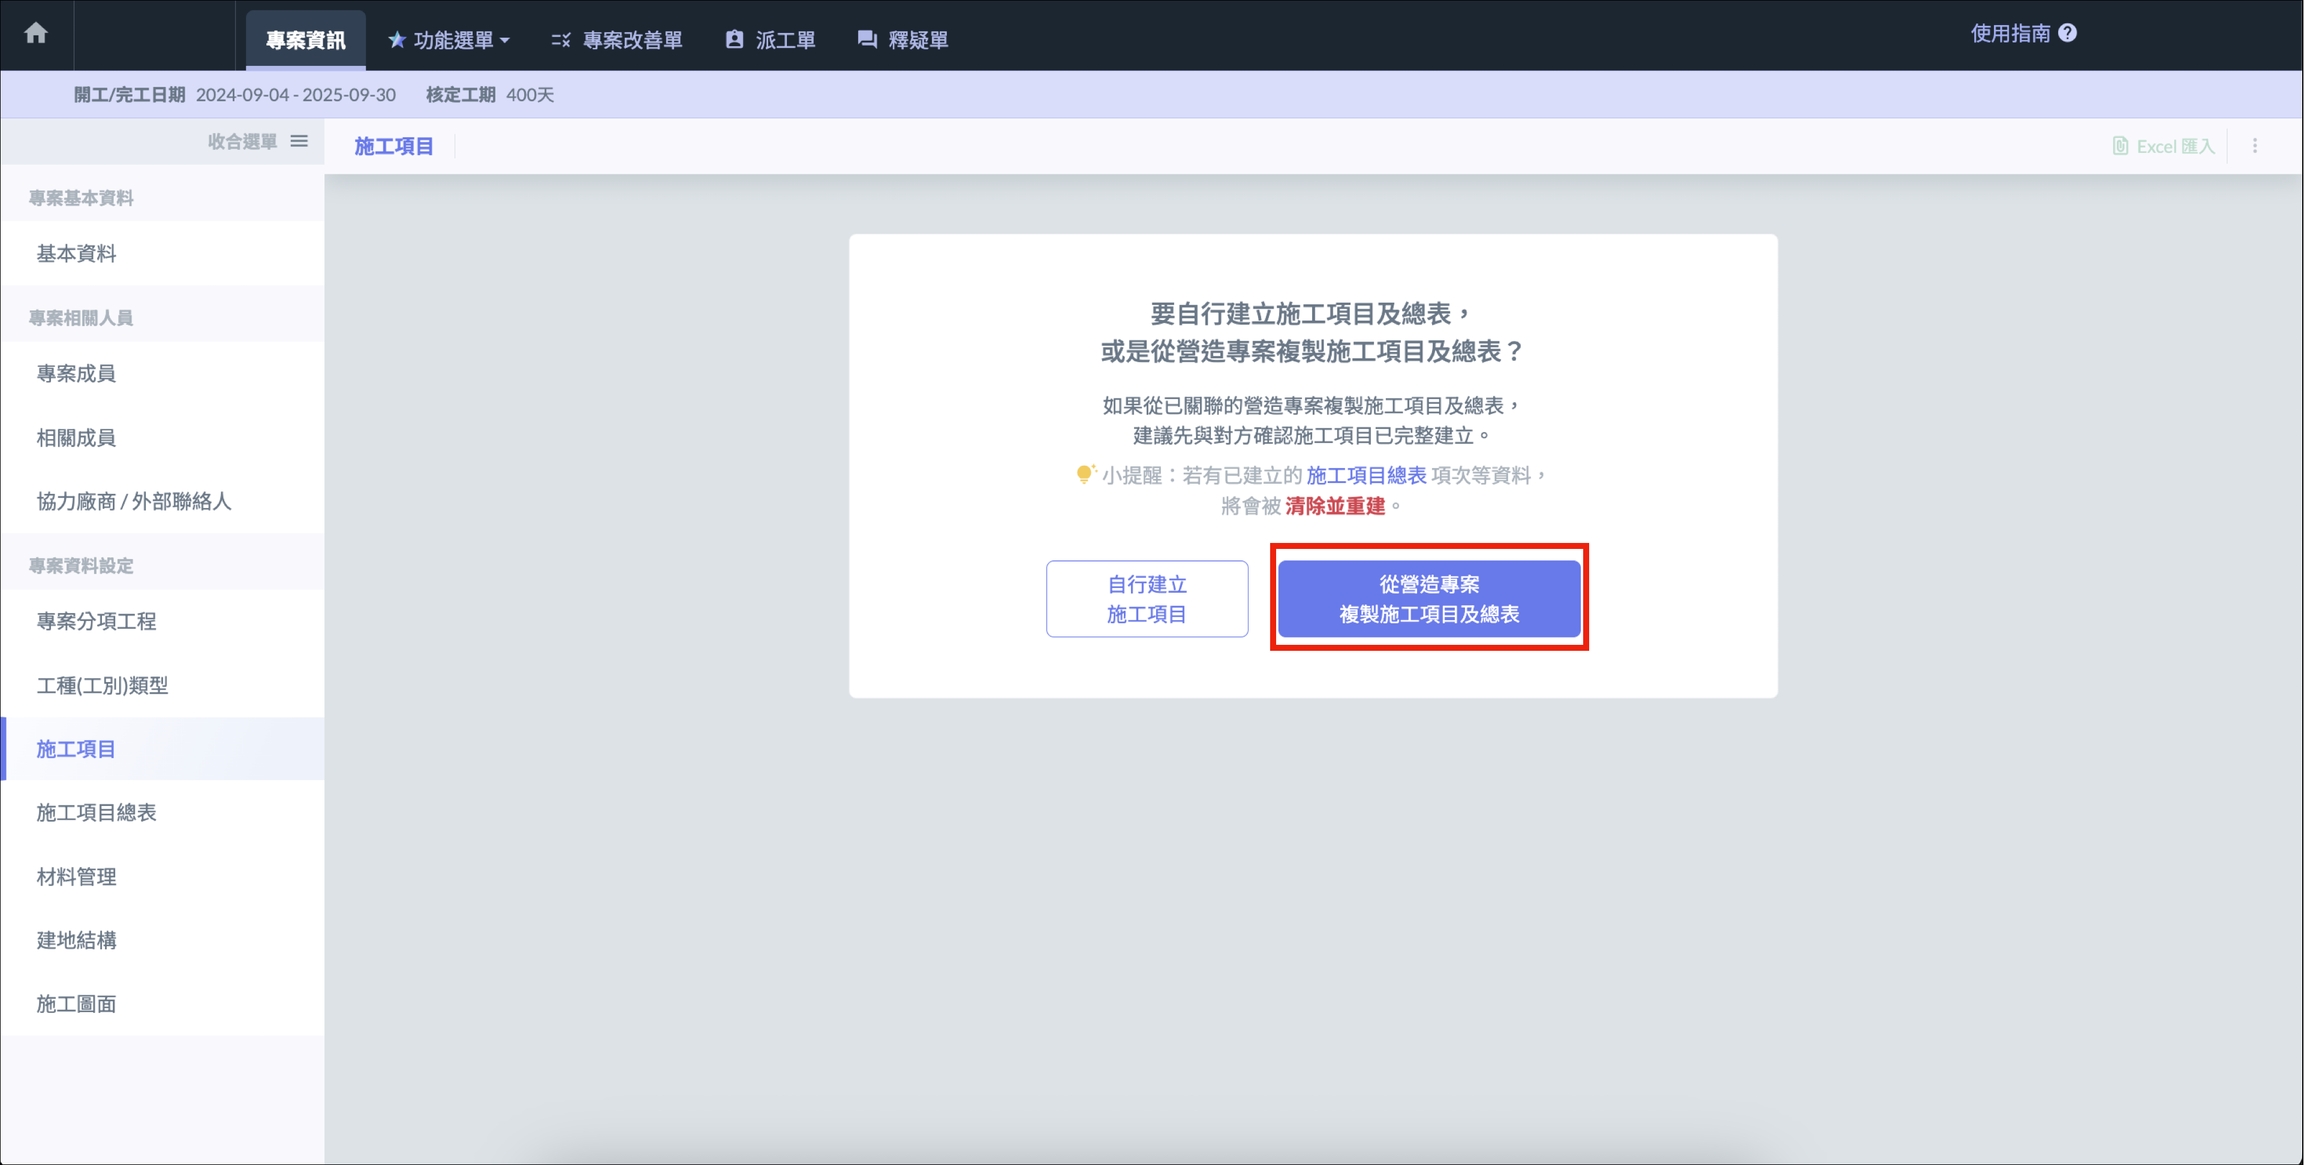2304x1165 pixels.
Task: Open the three-dot more options menu
Action: (x=2254, y=146)
